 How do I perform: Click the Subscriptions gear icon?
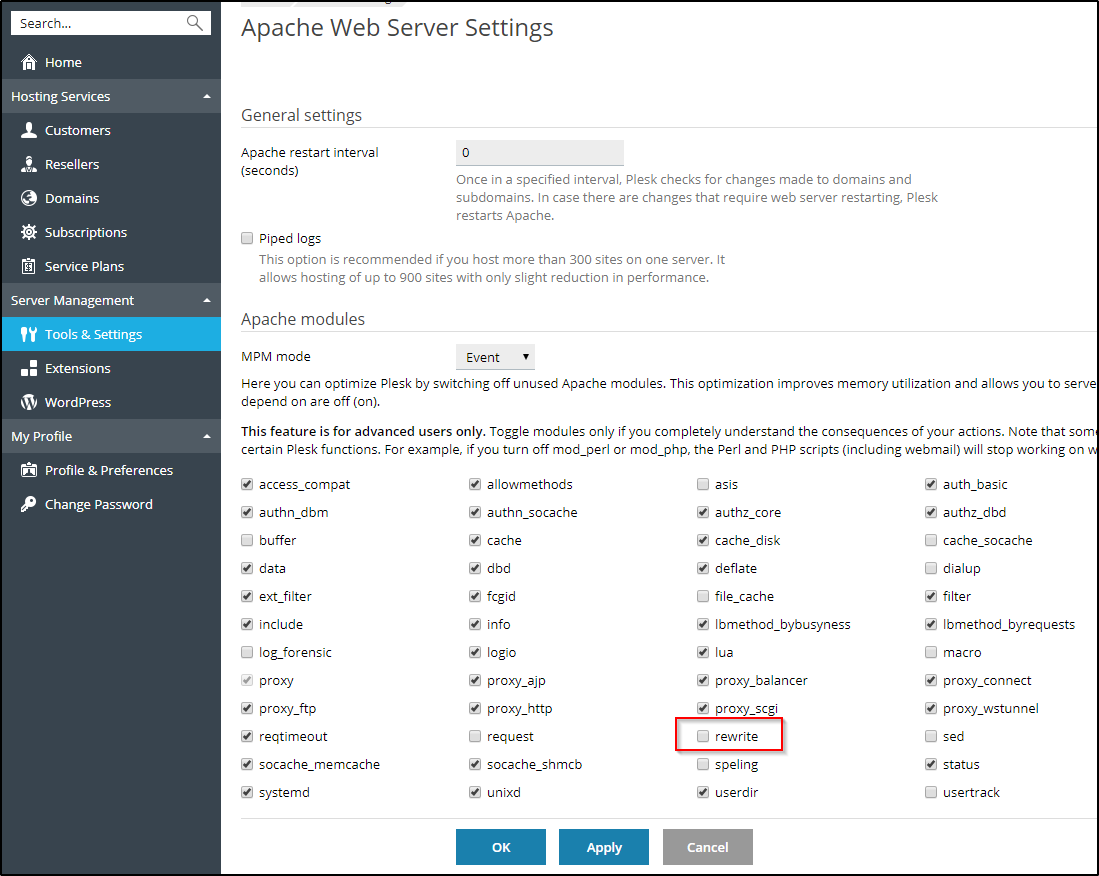pyautogui.click(x=29, y=232)
